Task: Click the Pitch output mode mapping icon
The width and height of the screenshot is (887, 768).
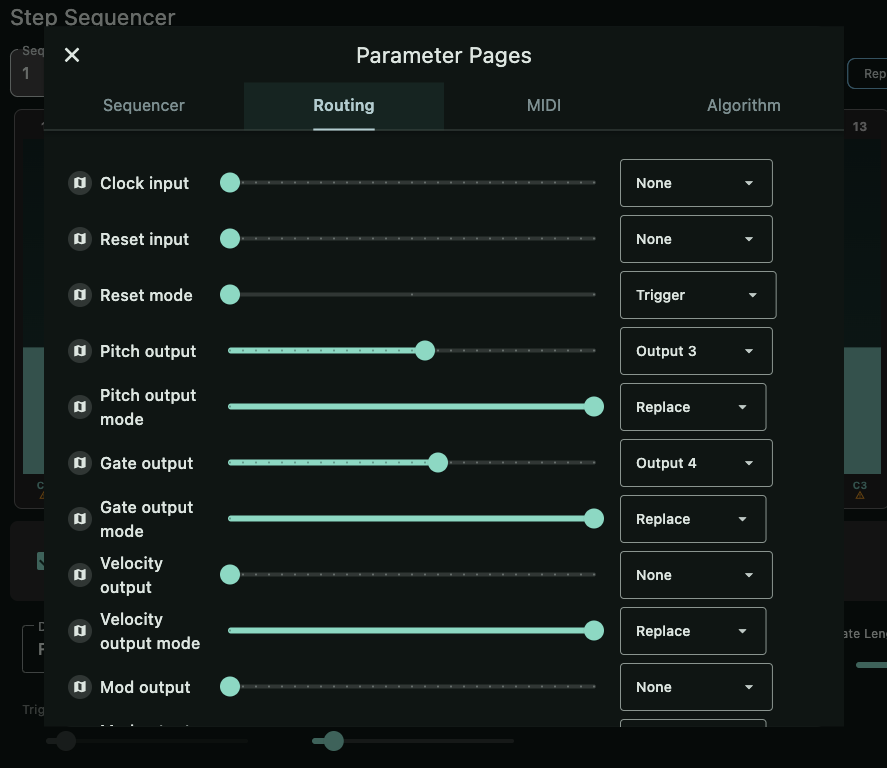Action: [80, 407]
